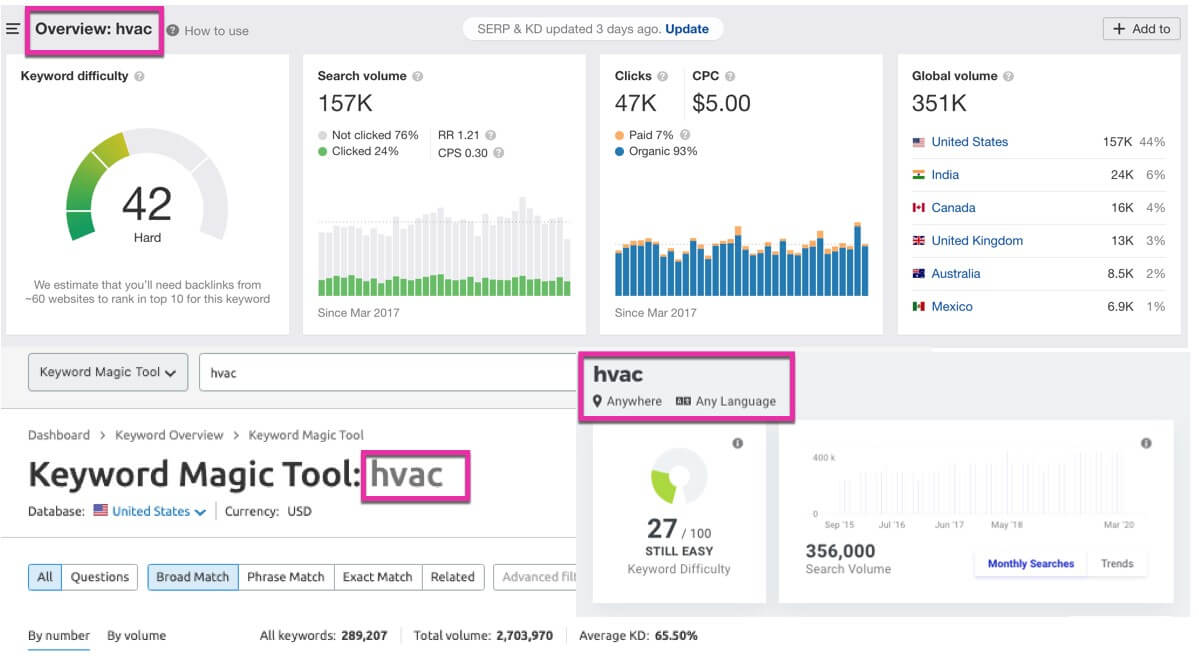This screenshot has height=669, width=1199.
Task: Click the Database United States flag icon
Action: coord(100,510)
